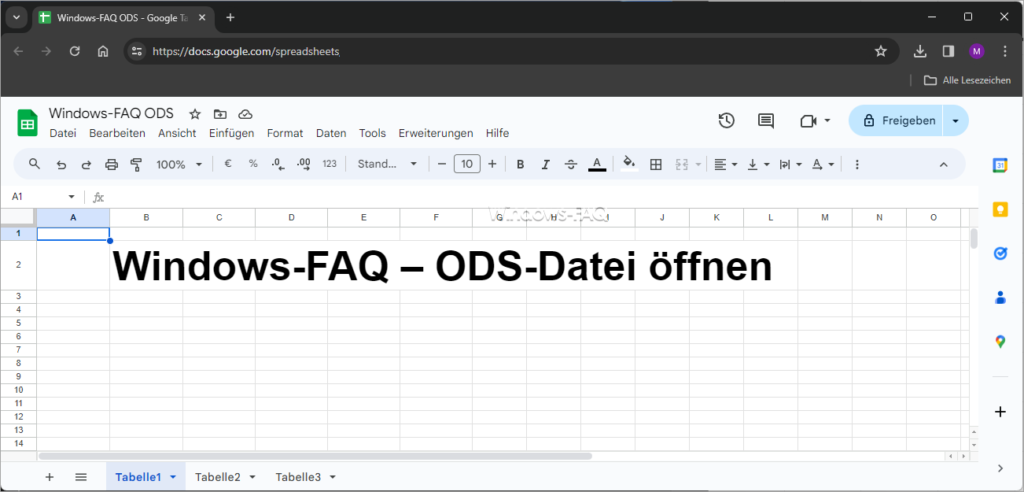The width and height of the screenshot is (1024, 492).
Task: Activate the paint format roller
Action: click(136, 165)
